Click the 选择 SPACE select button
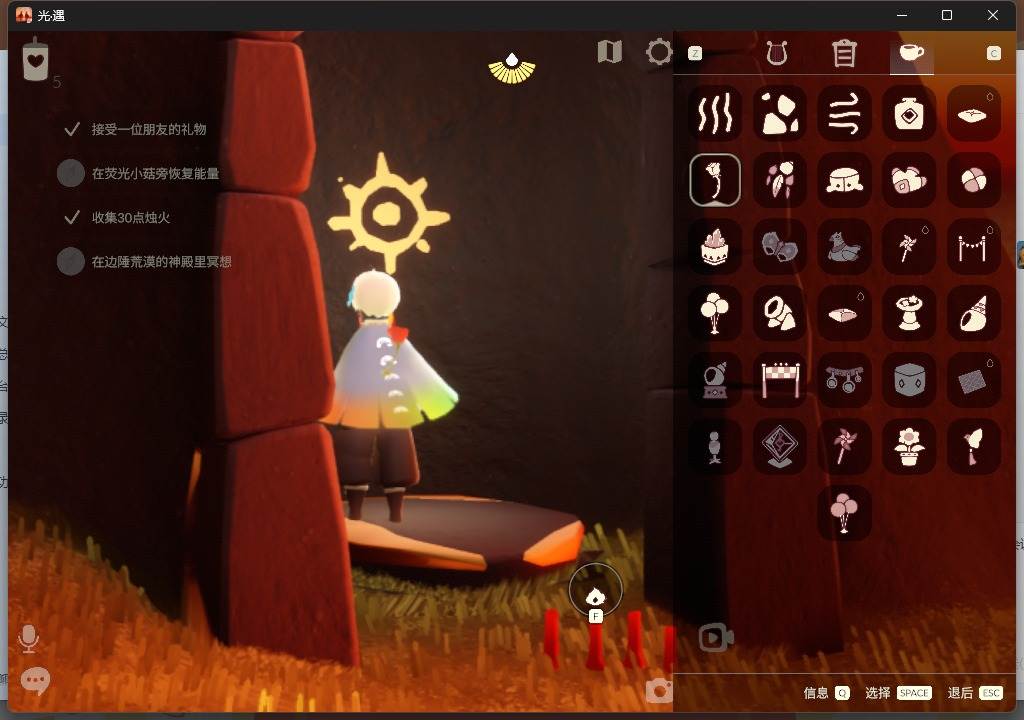The image size is (1024, 720). [x=898, y=693]
